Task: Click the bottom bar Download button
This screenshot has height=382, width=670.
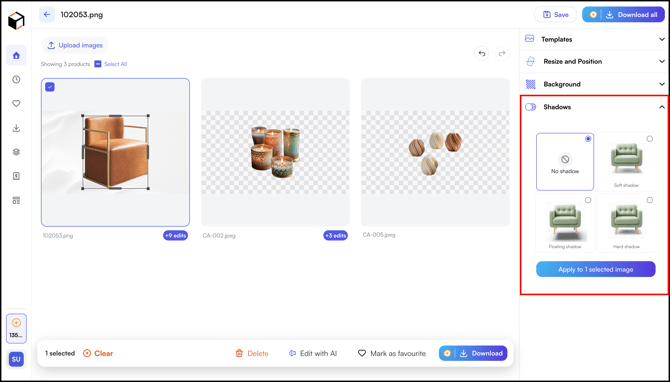Action: click(473, 353)
